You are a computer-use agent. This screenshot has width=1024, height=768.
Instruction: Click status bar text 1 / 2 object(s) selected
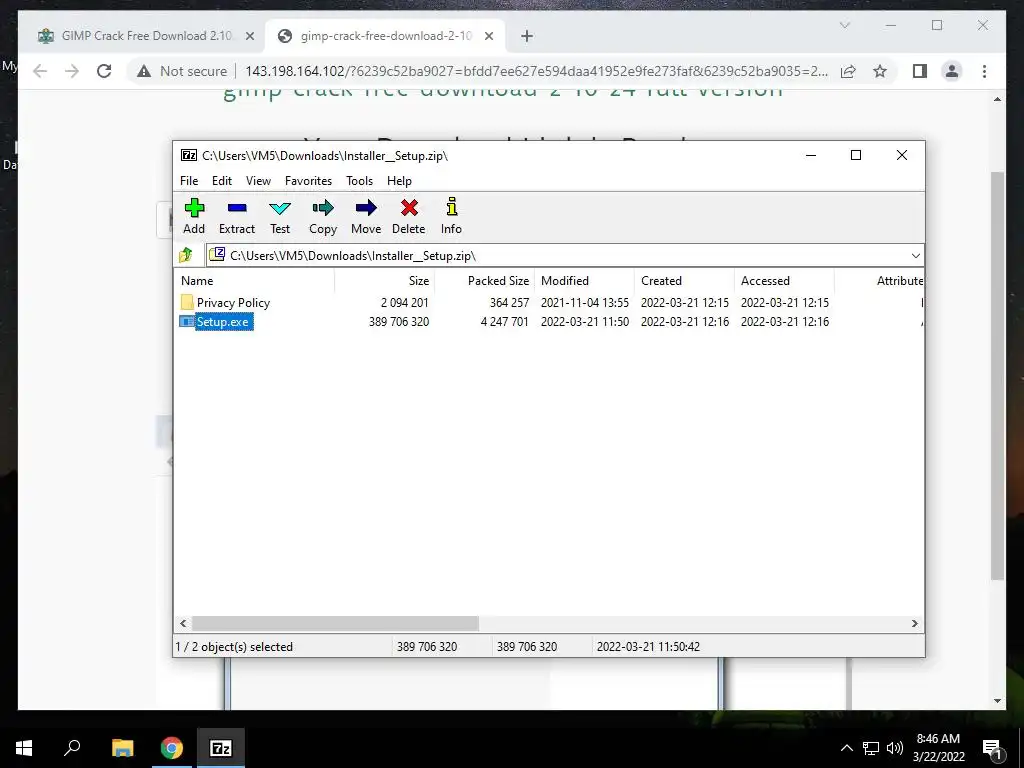click(x=234, y=647)
